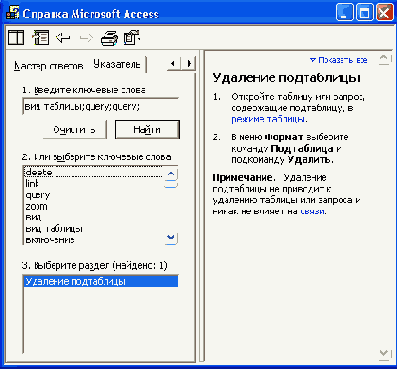Select keyword 'delete' in list
The width and height of the screenshot is (397, 369).
click(x=93, y=172)
